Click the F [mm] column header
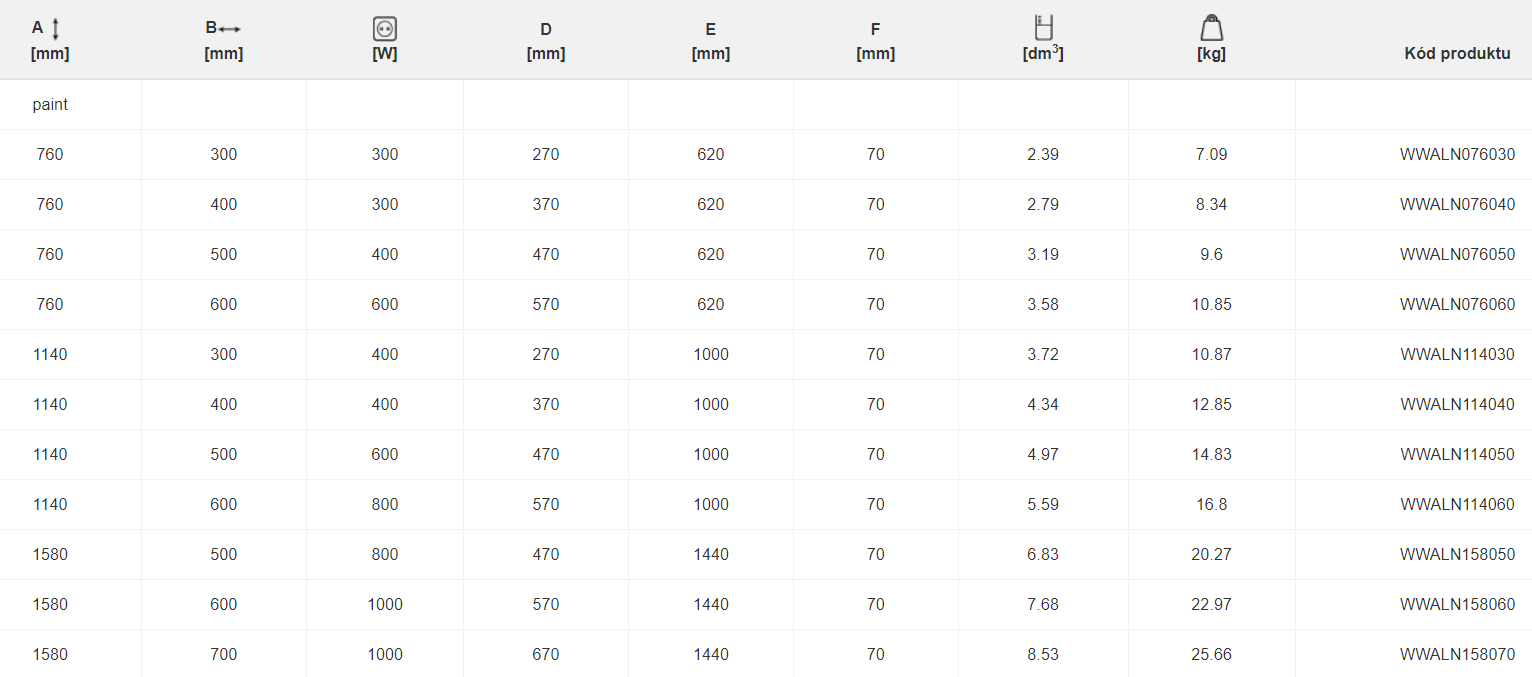Screen dimensions: 1532x677 click(x=876, y=42)
